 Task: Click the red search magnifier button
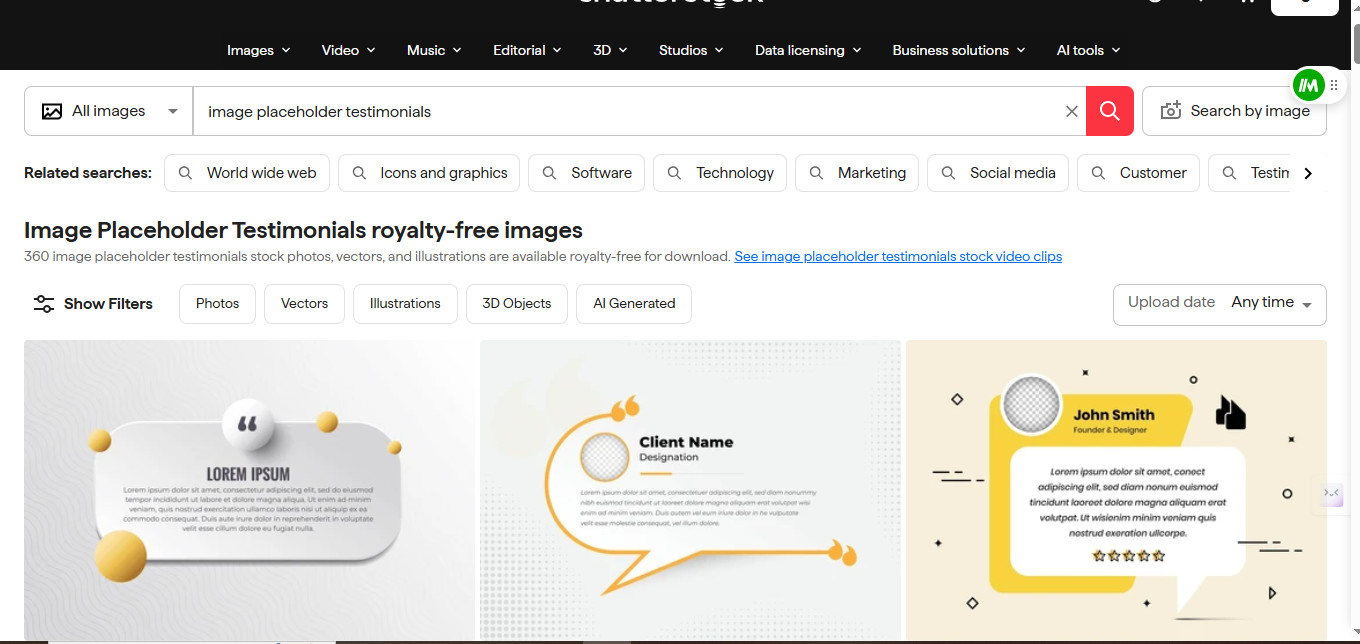tap(1109, 111)
